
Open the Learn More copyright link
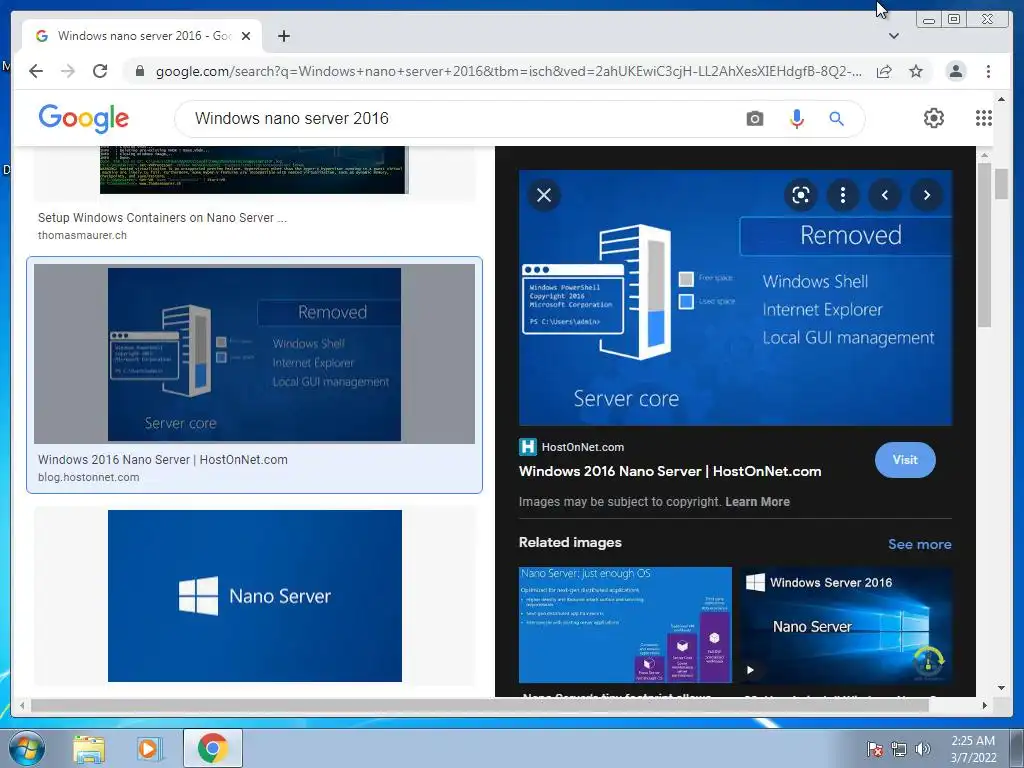coord(758,502)
